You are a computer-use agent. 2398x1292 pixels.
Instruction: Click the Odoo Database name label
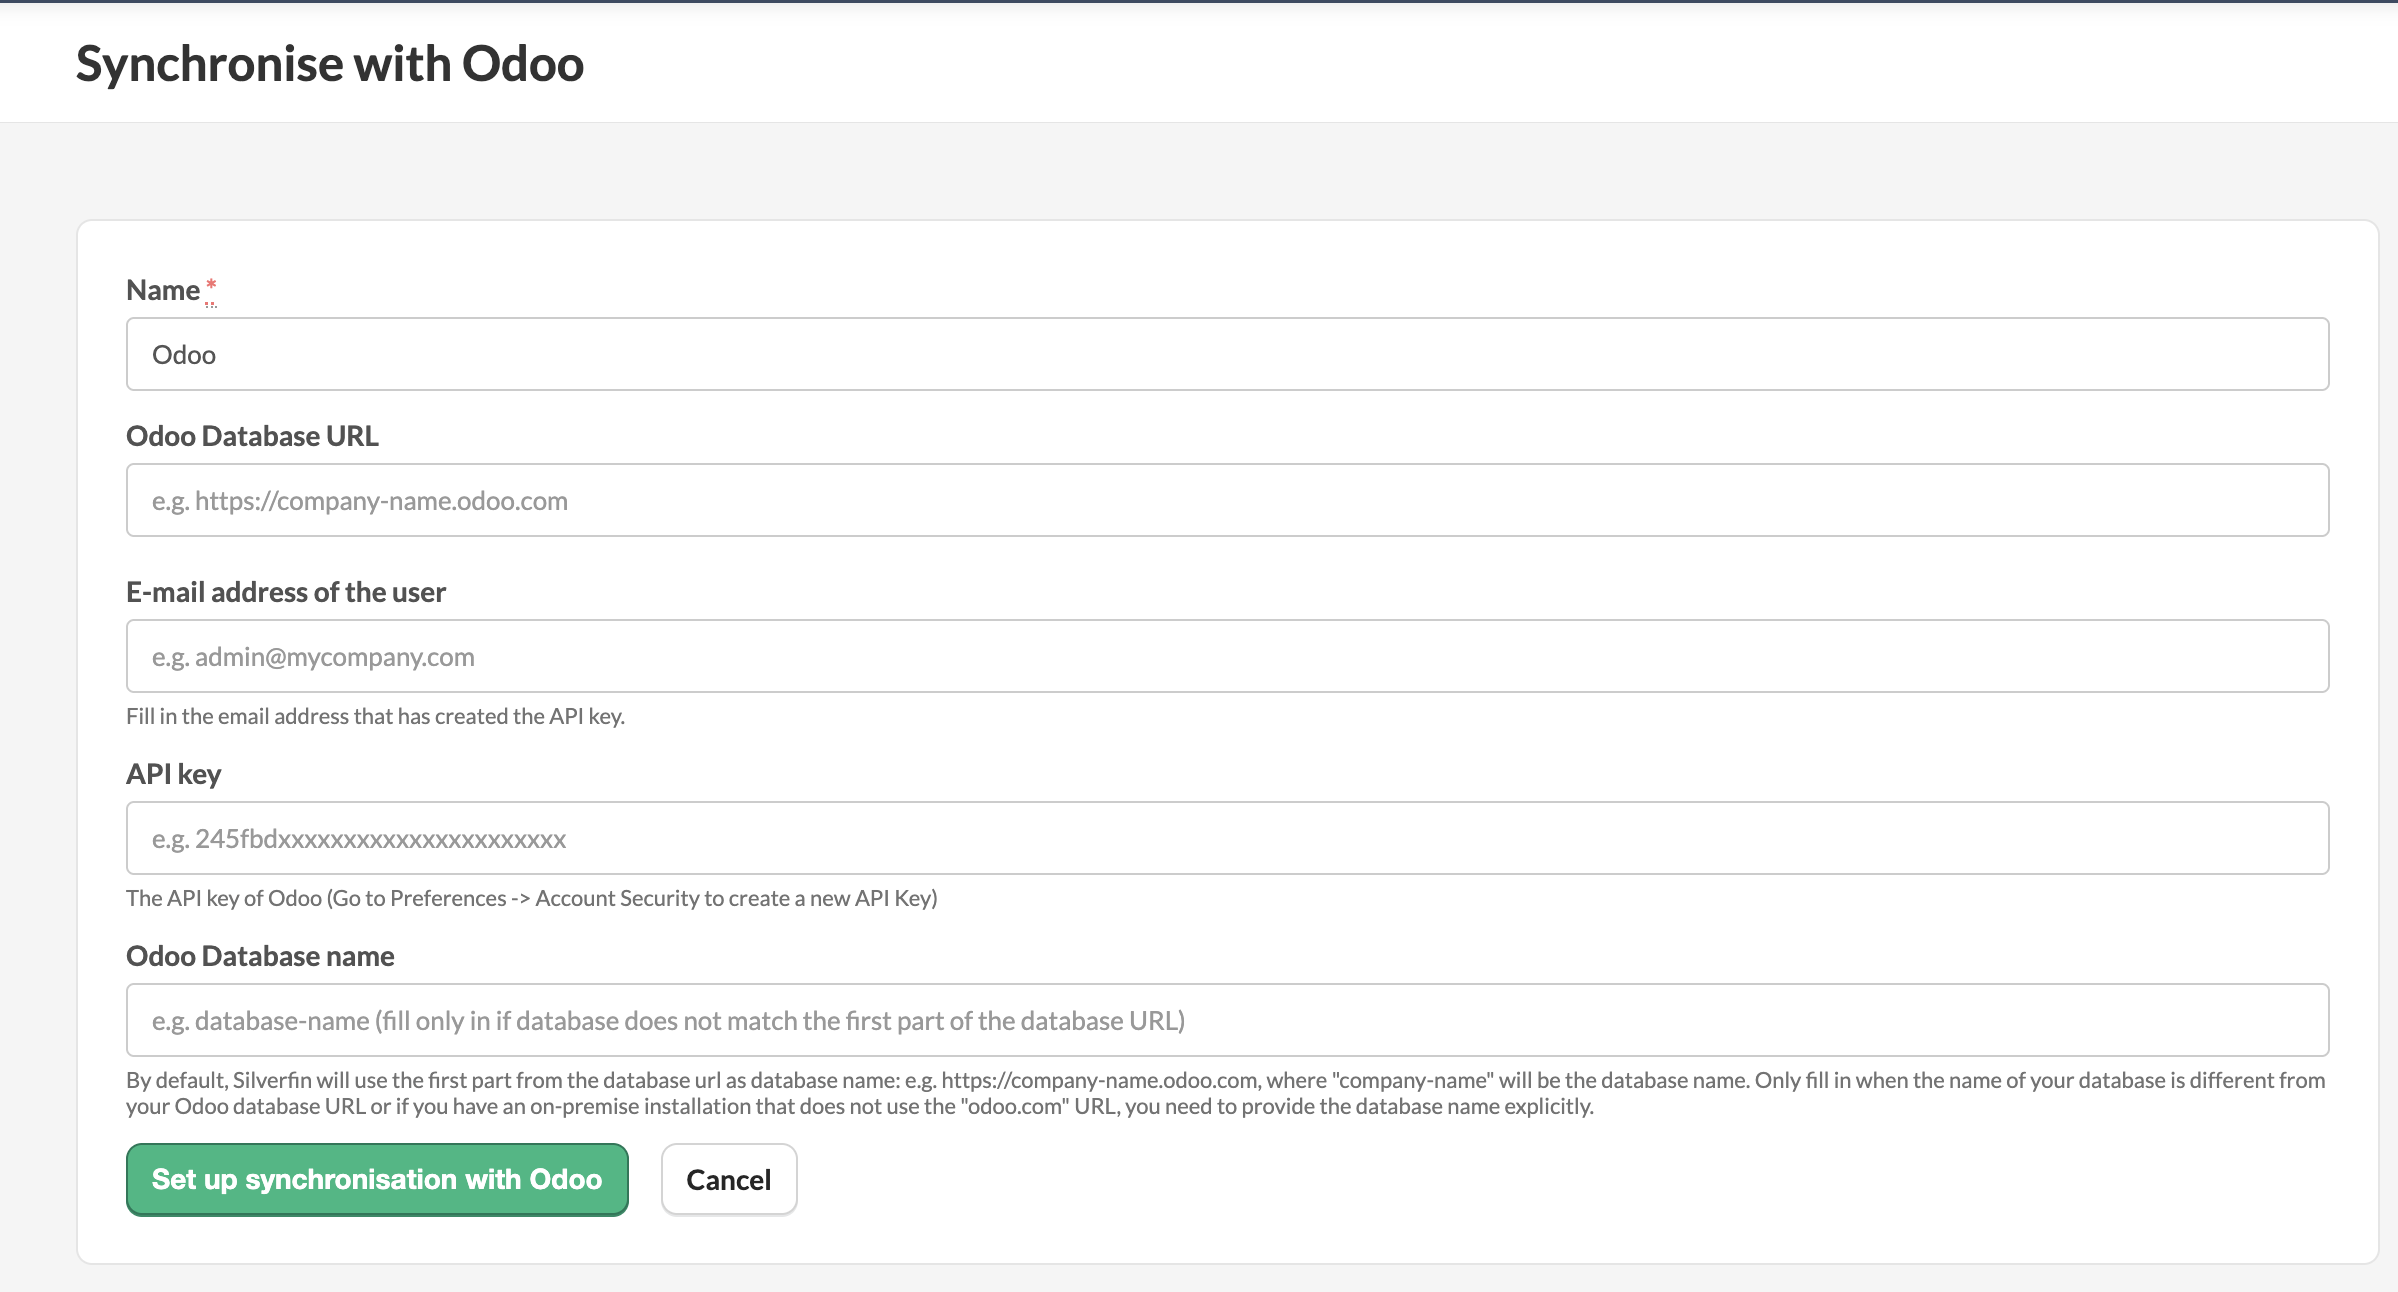(260, 956)
